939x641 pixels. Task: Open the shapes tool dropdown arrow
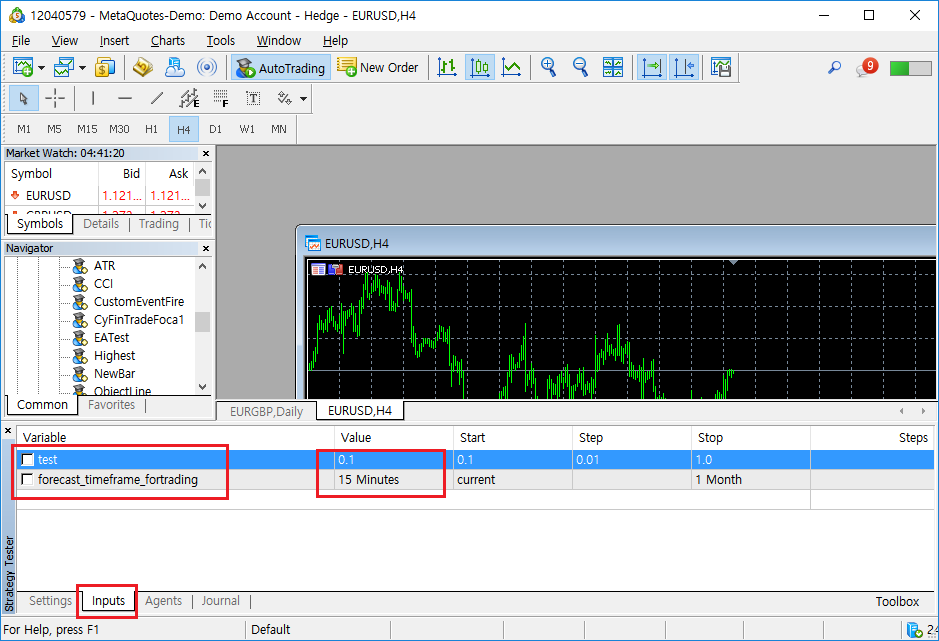click(x=304, y=98)
